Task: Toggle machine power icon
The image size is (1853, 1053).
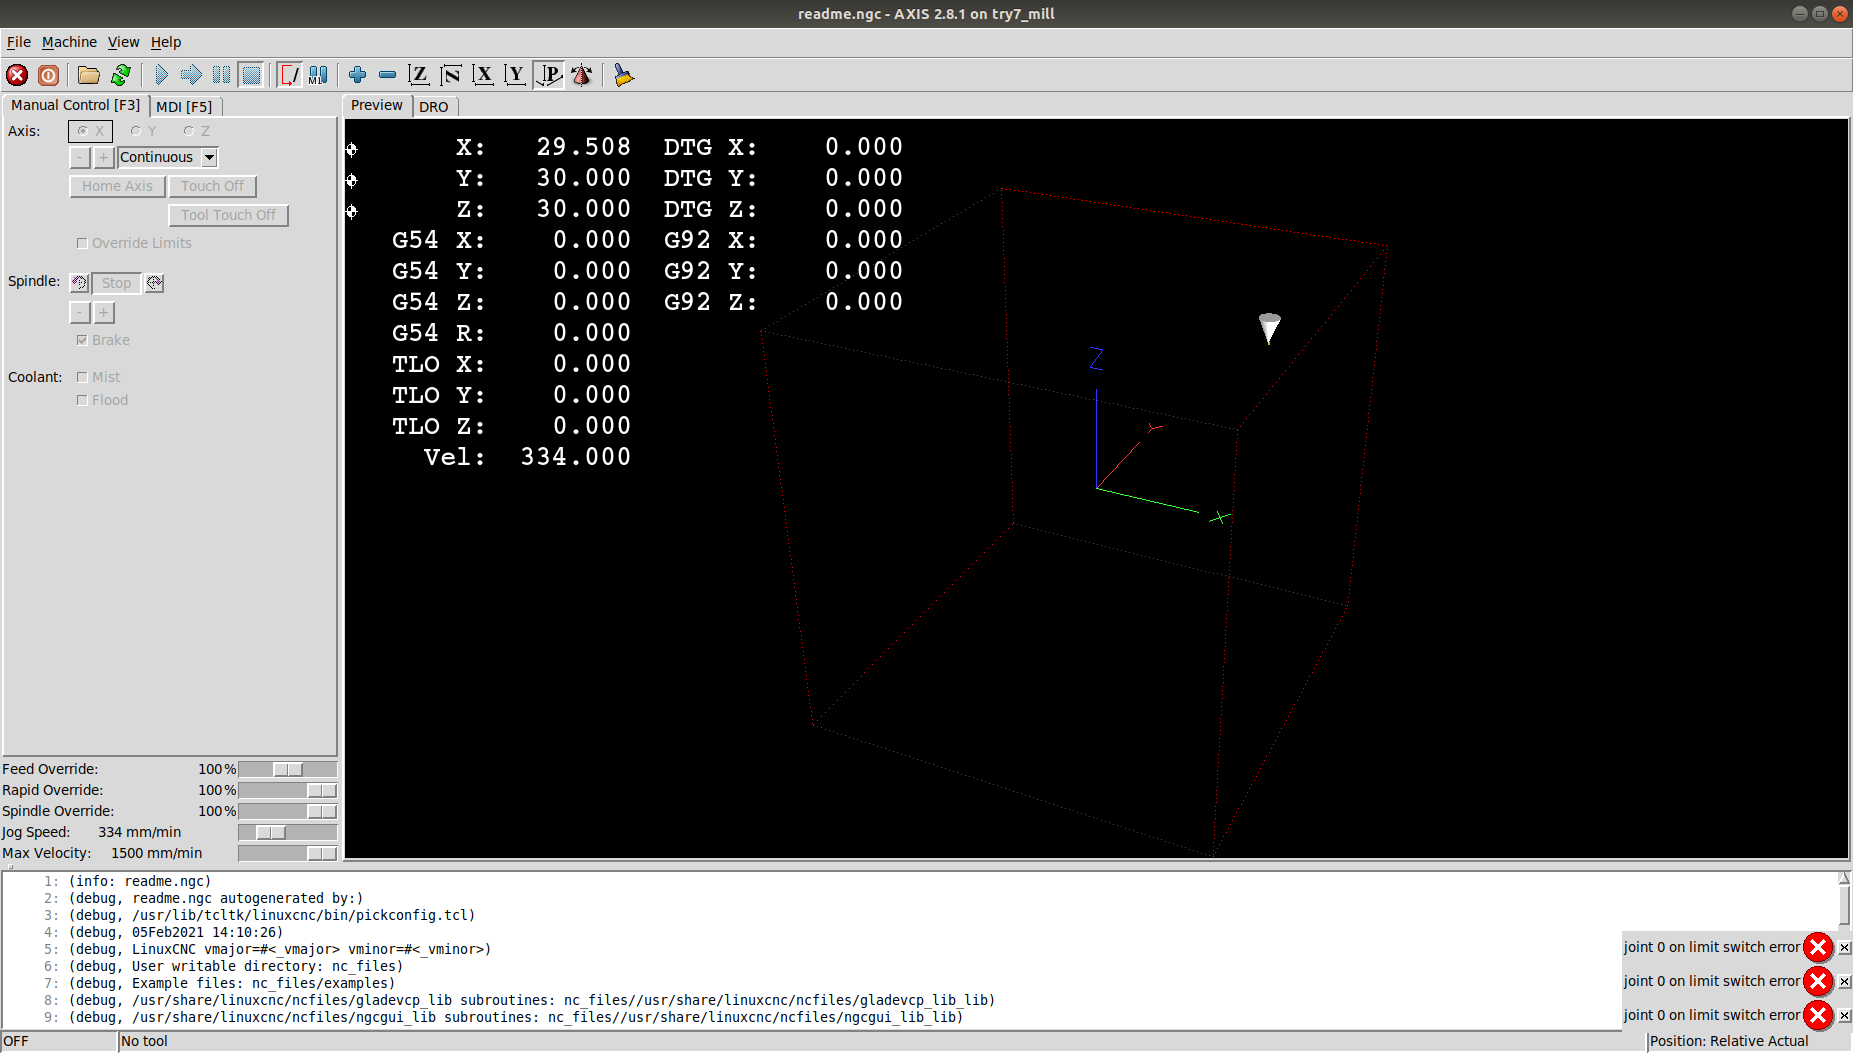Action: 48,75
